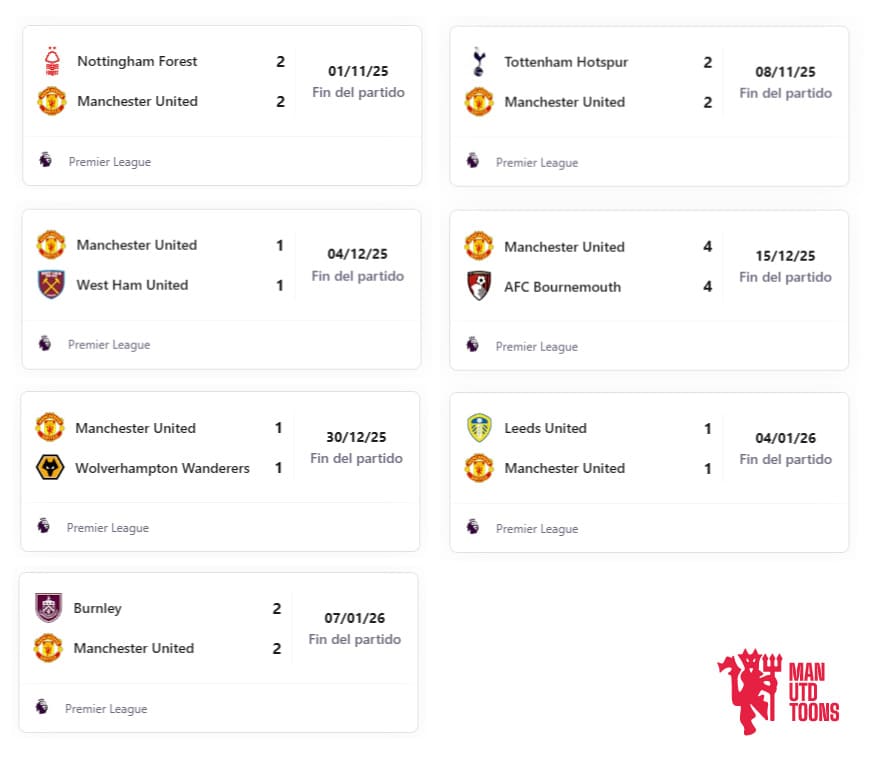This screenshot has width=869, height=764.
Task: Click the Burnley crest icon
Action: pyautogui.click(x=48, y=608)
